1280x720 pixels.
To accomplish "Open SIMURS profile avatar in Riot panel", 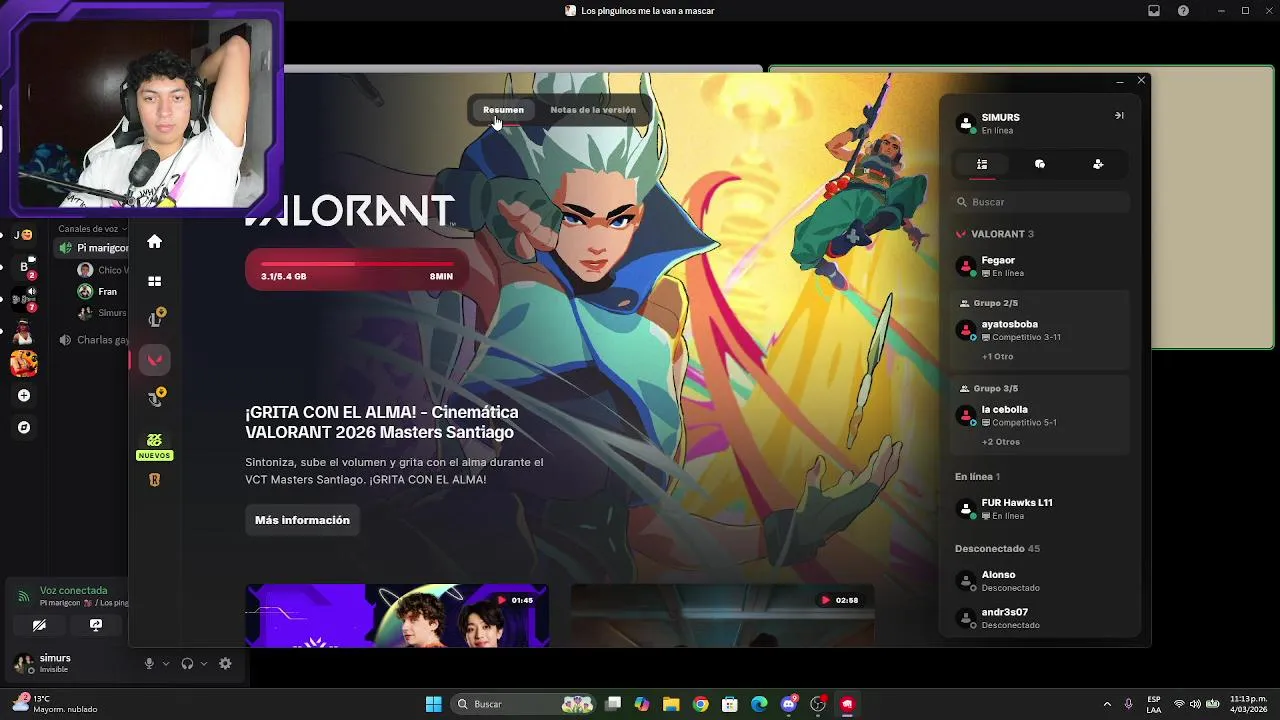I will coord(966,123).
